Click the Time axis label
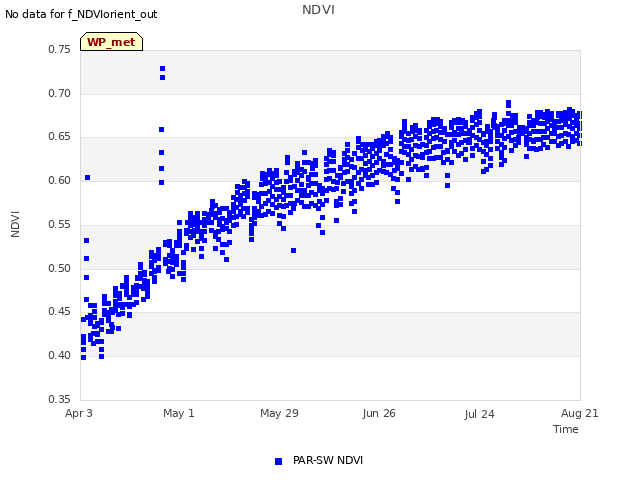Screen dimensions: 640x480 (566, 429)
